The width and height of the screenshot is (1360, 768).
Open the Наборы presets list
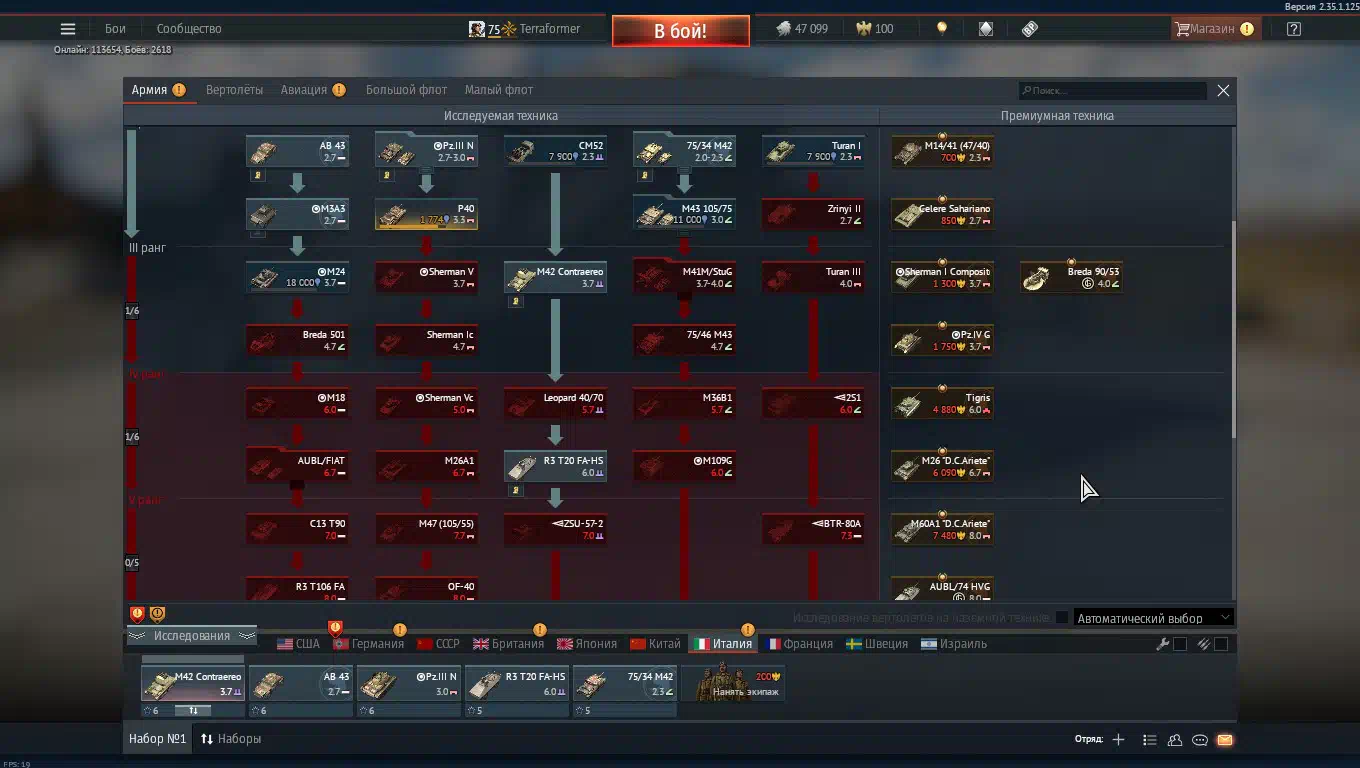coord(231,739)
